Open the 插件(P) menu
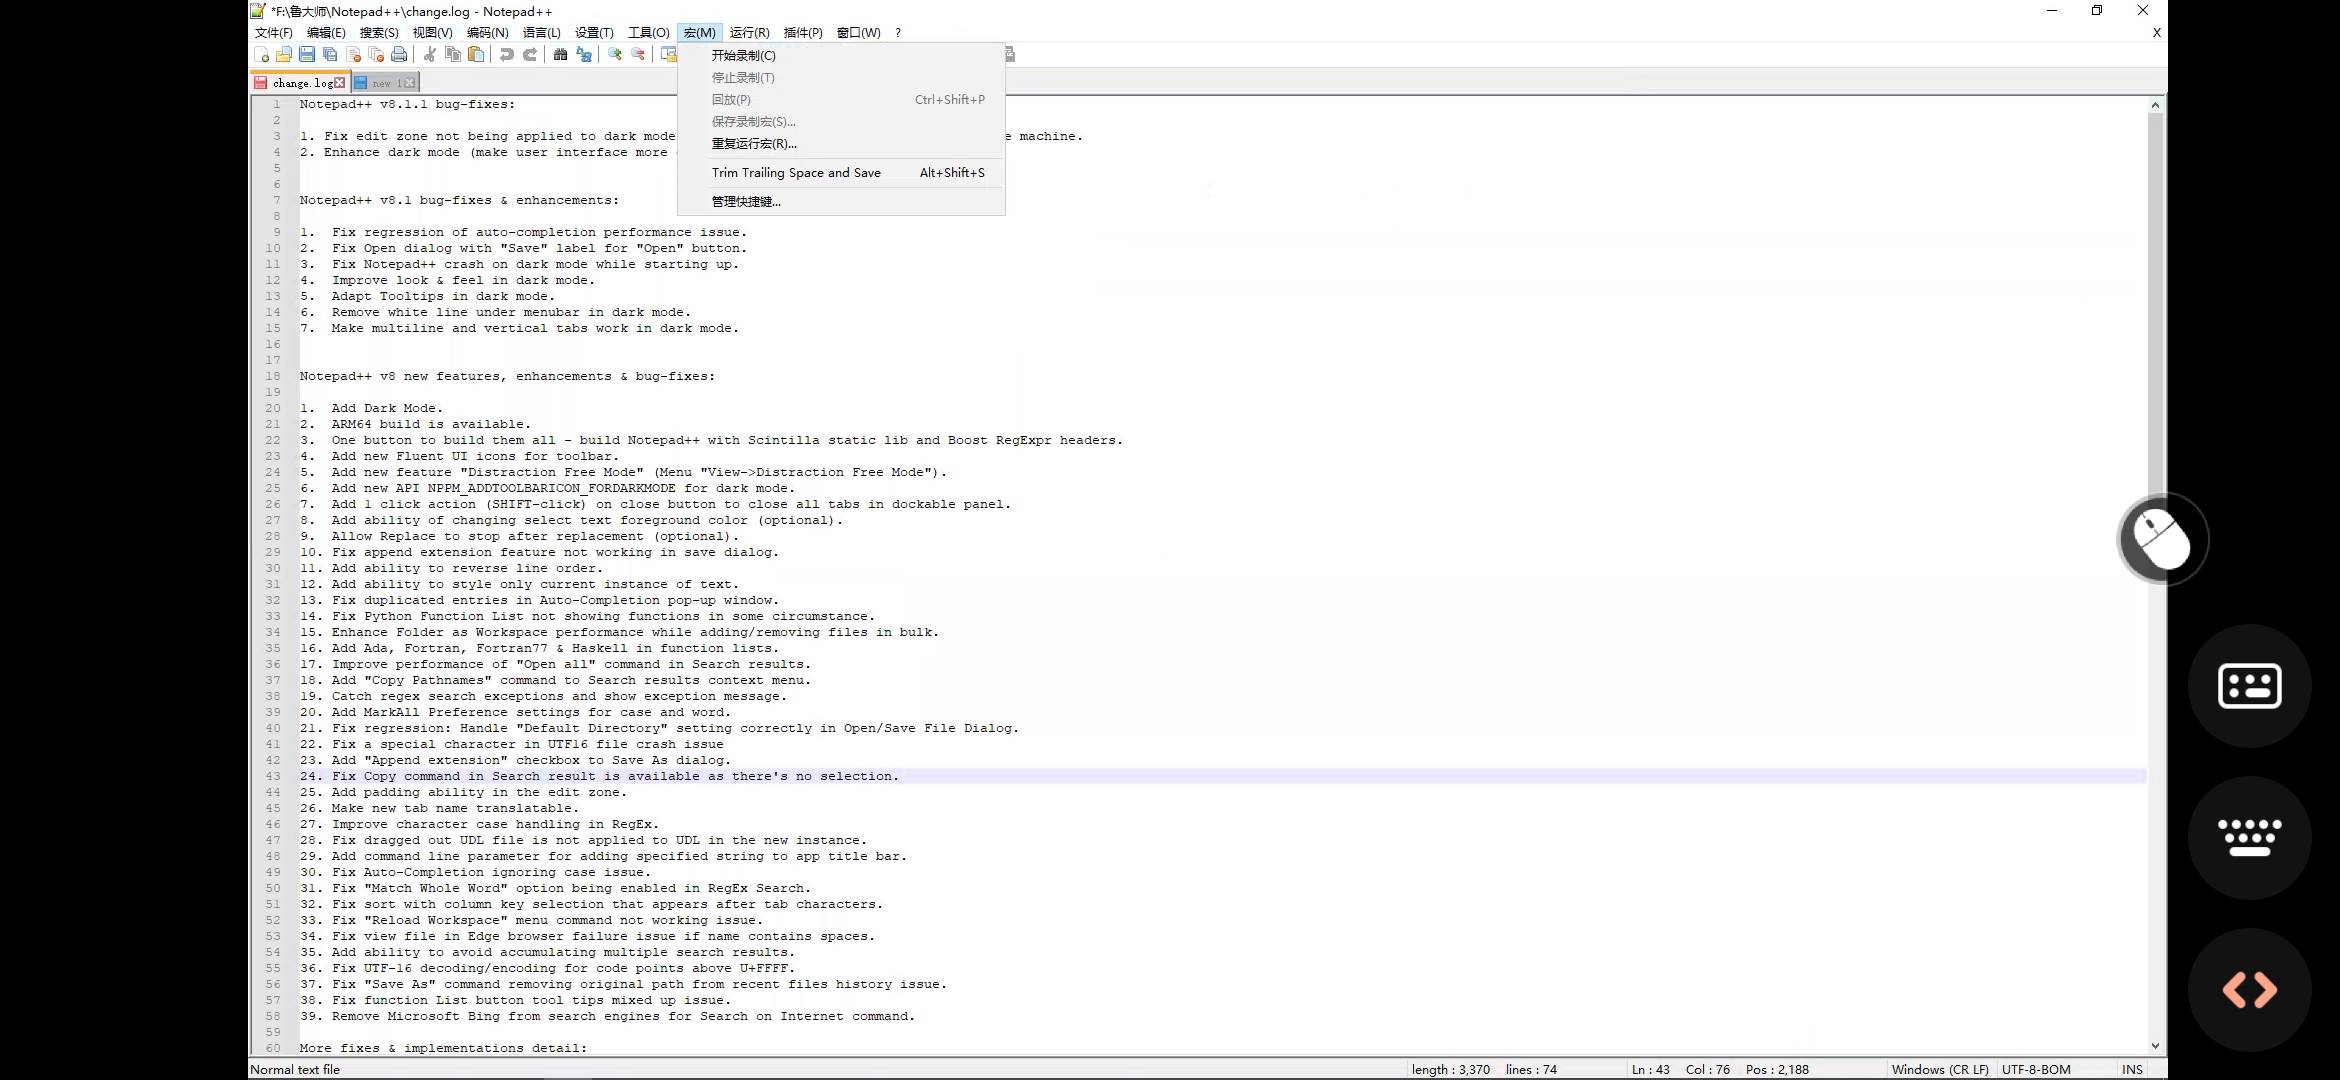Screen dimensions: 2340x1080 [x=803, y=33]
